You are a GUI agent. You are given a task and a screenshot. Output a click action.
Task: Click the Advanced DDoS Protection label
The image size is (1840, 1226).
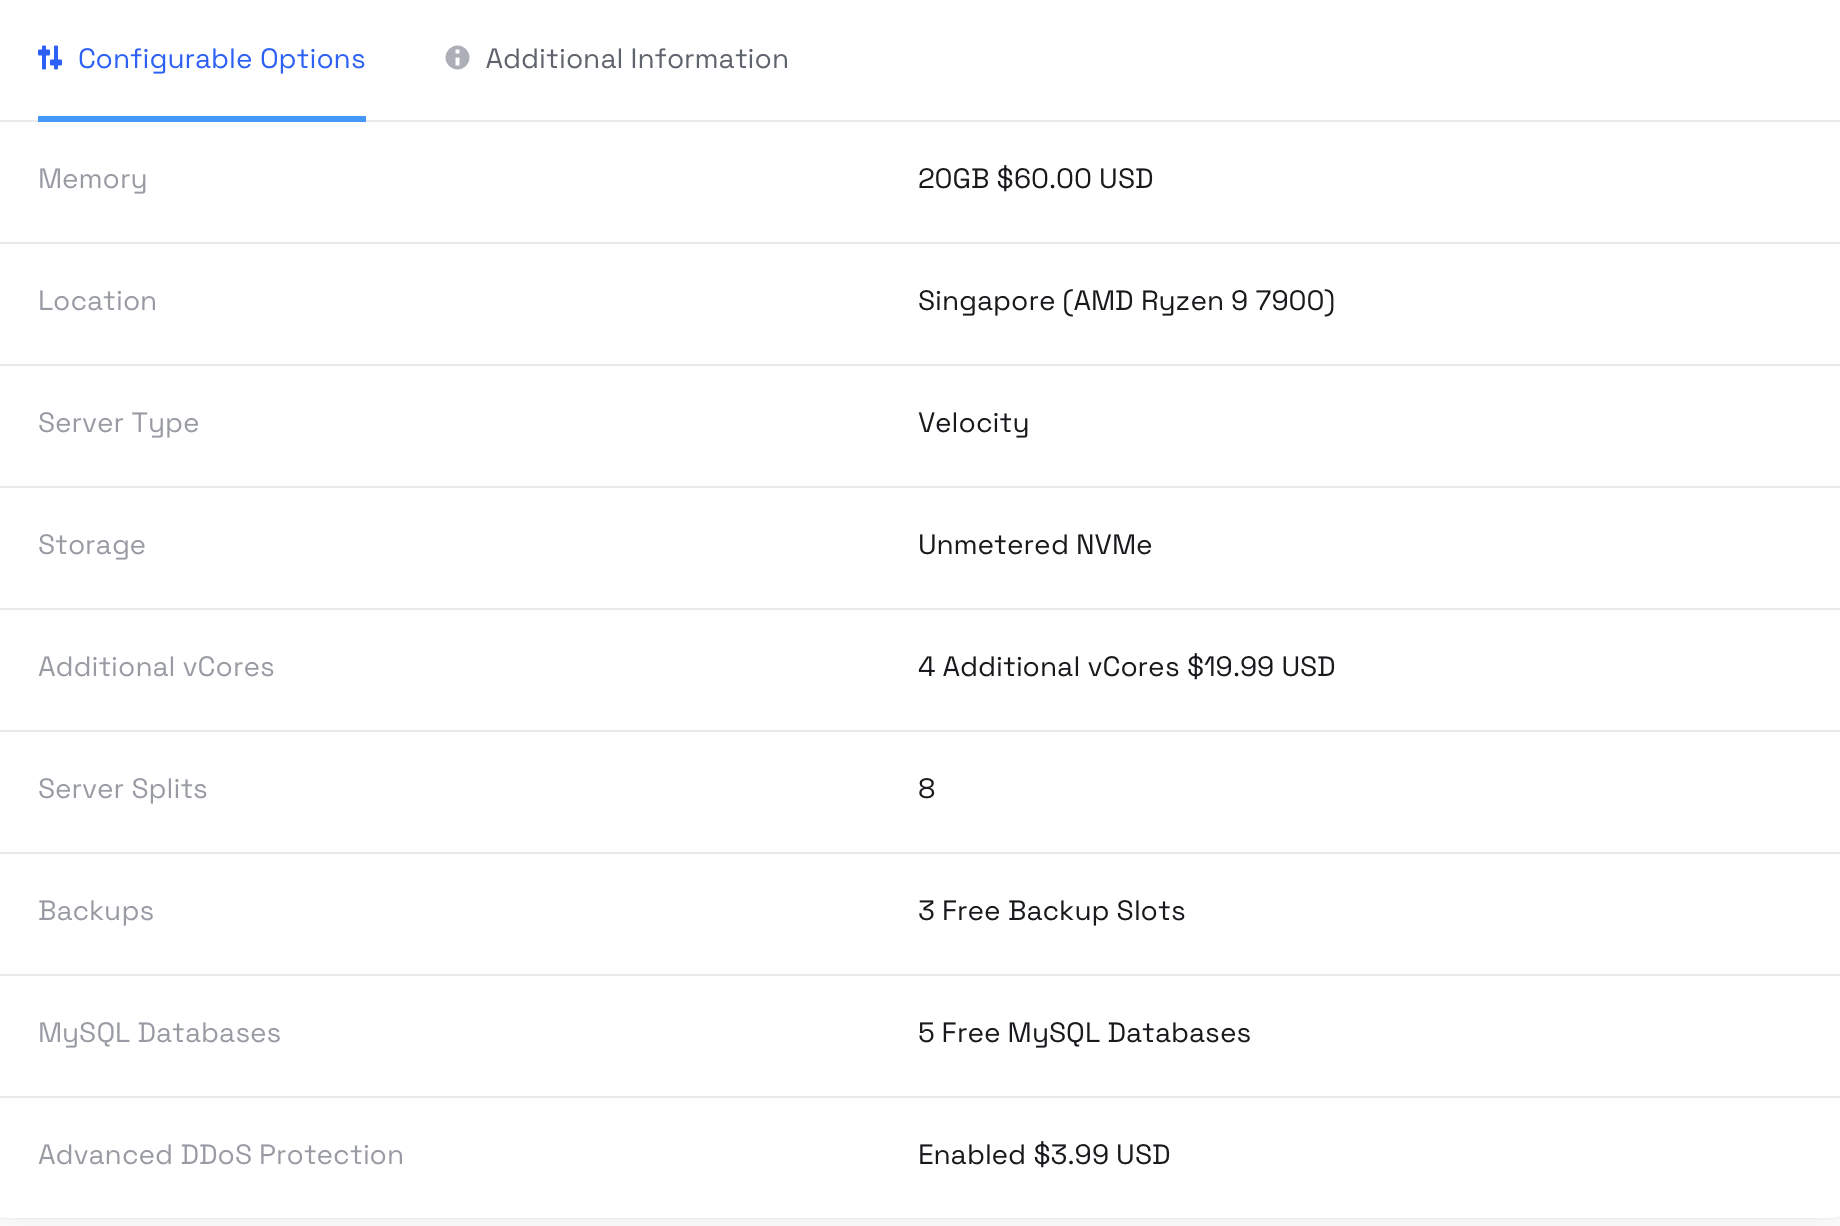[221, 1155]
